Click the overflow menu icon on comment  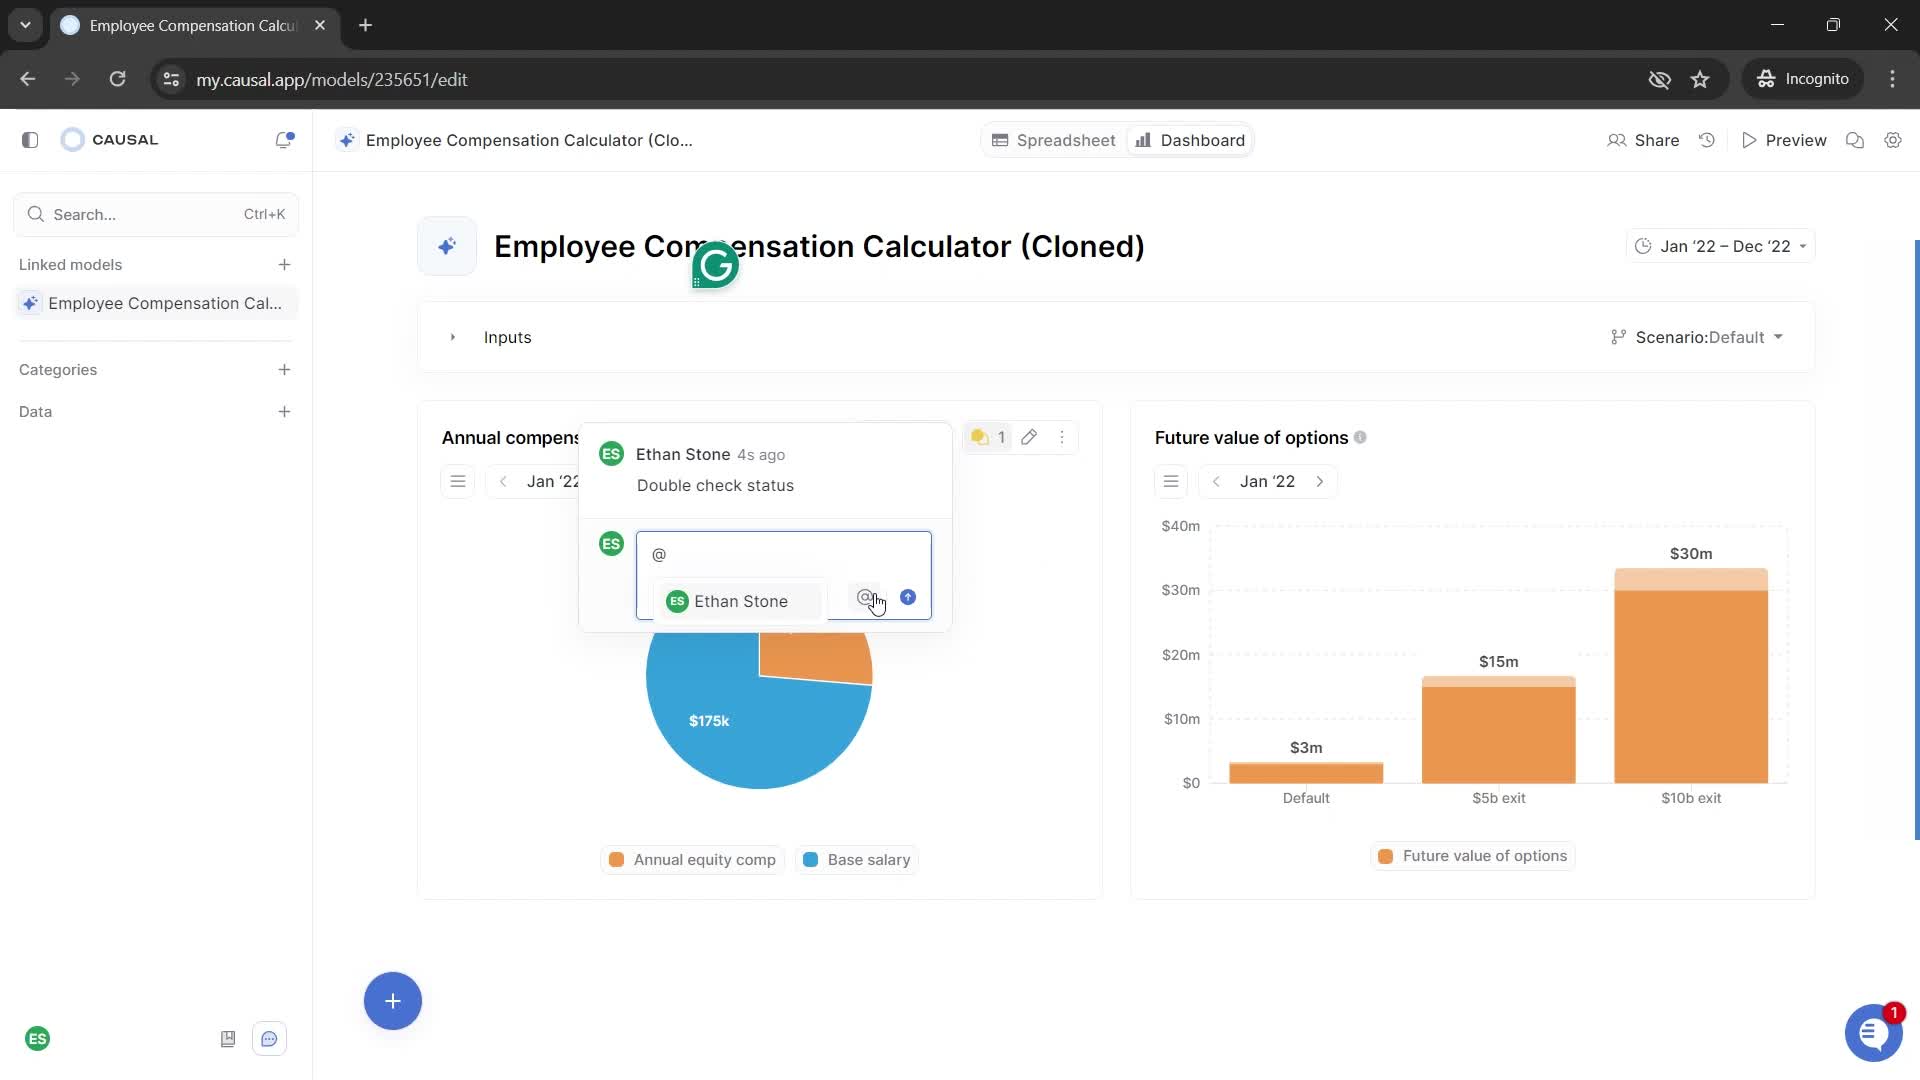(1063, 436)
